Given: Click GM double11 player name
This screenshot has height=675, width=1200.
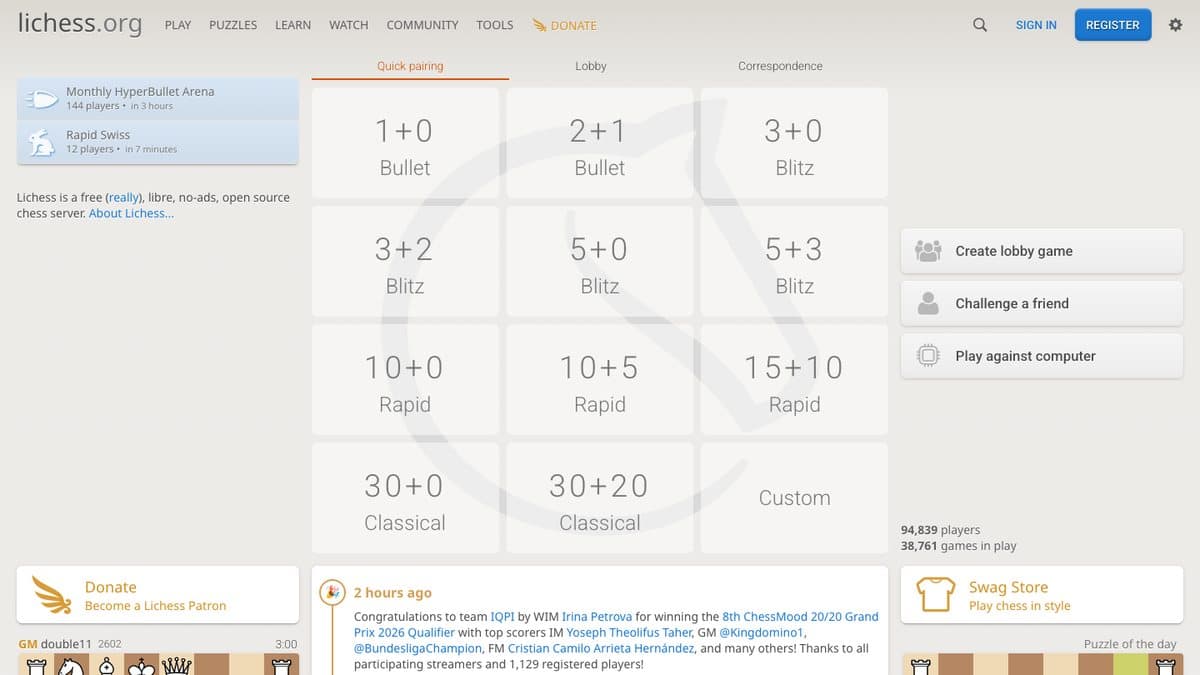Looking at the screenshot, I should pyautogui.click(x=55, y=644).
